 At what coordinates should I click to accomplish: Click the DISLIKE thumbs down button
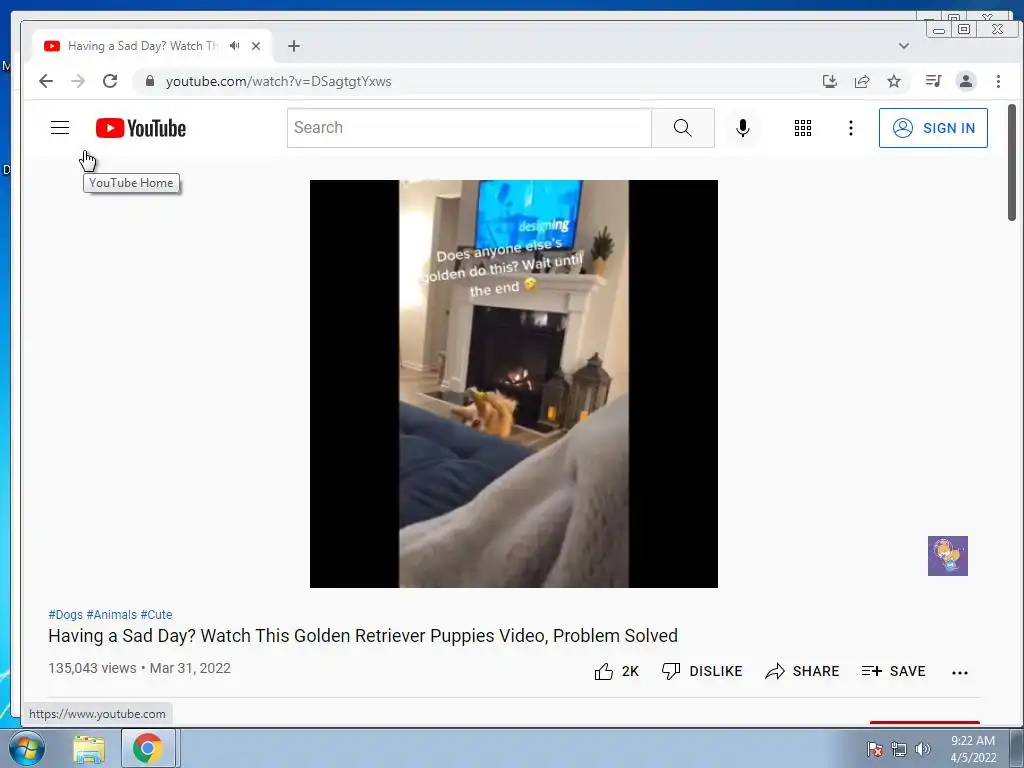pos(702,671)
